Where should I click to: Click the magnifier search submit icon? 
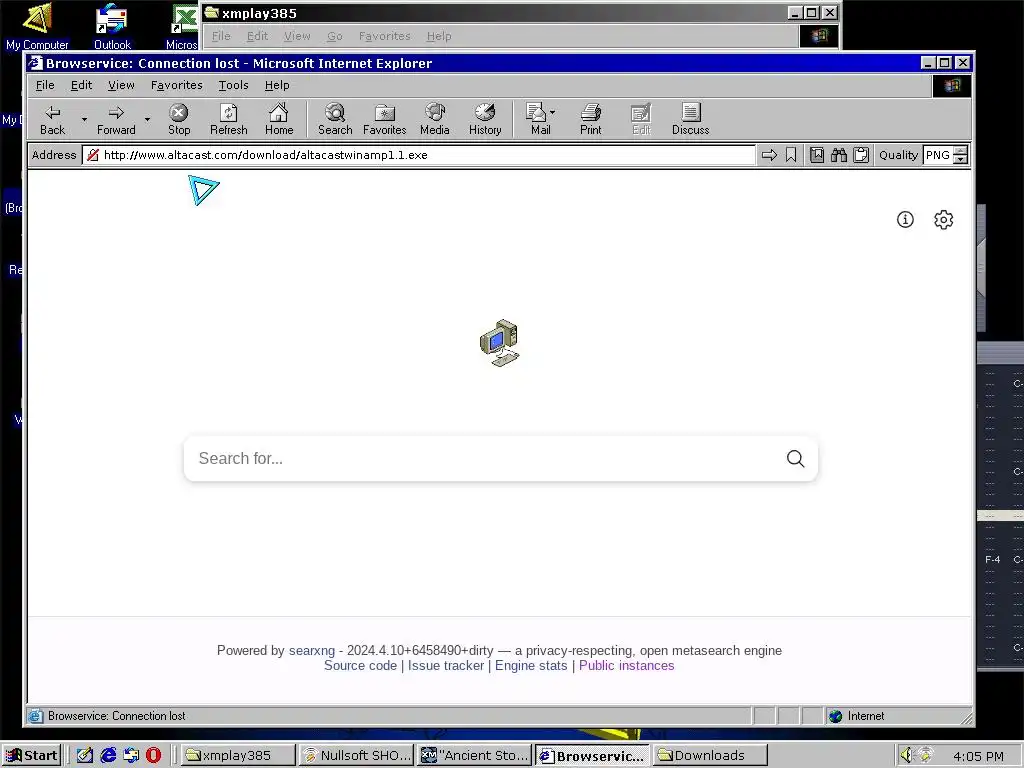click(x=795, y=458)
